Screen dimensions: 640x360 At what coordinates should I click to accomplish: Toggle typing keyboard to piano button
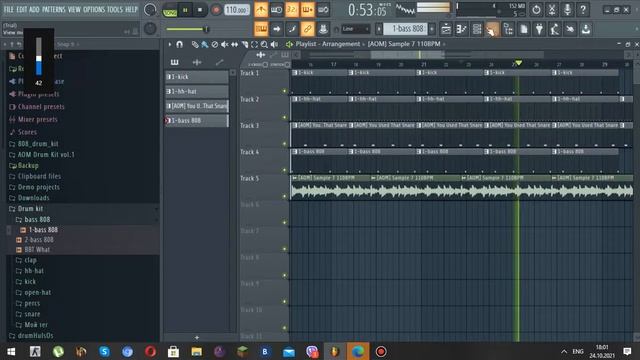[261, 29]
